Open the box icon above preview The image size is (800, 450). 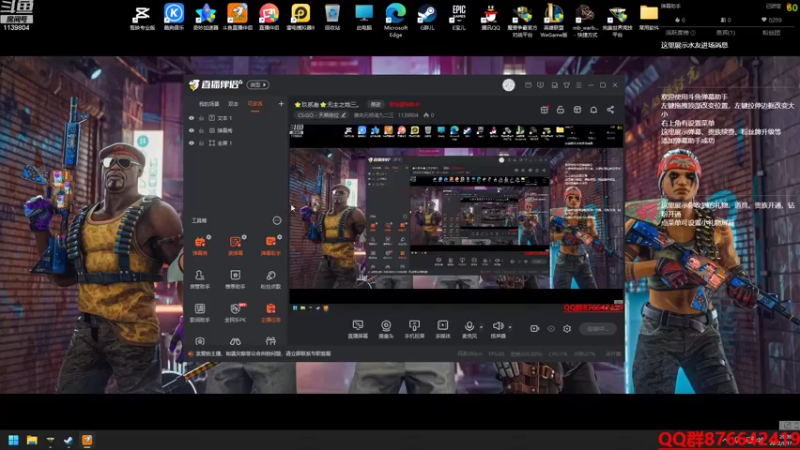[x=577, y=110]
